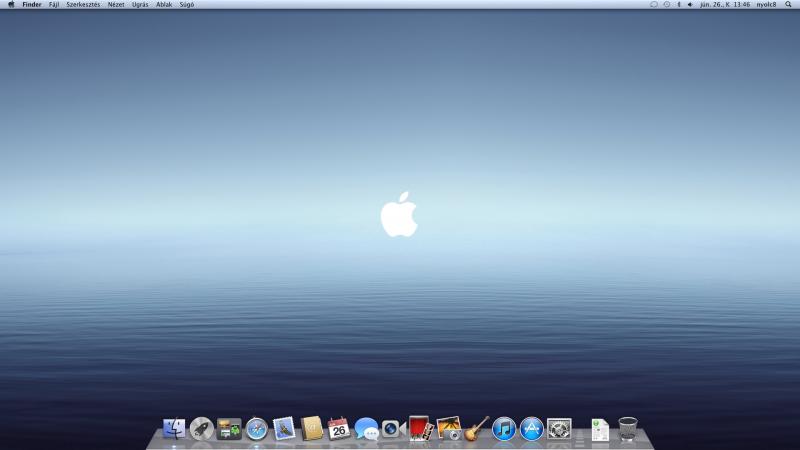This screenshot has width=800, height=450.
Task: Open the Nézet menu
Action: point(116,5)
